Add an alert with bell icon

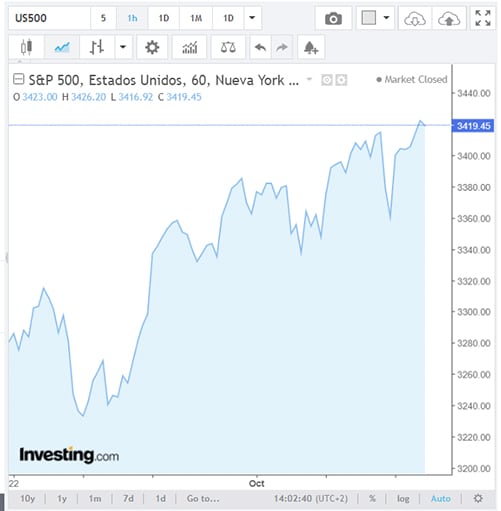tap(311, 47)
